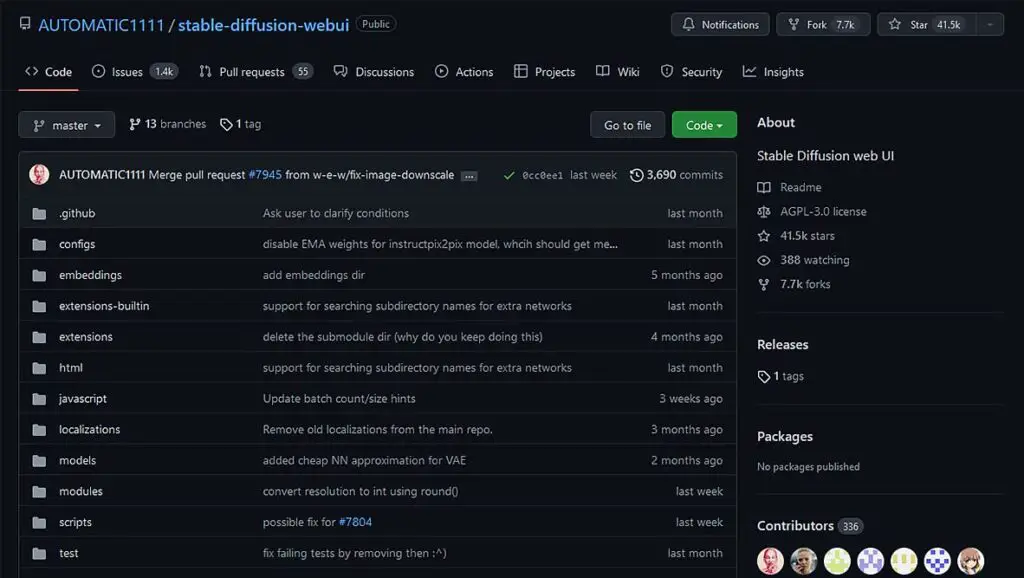Open the Wiki tab

618,72
